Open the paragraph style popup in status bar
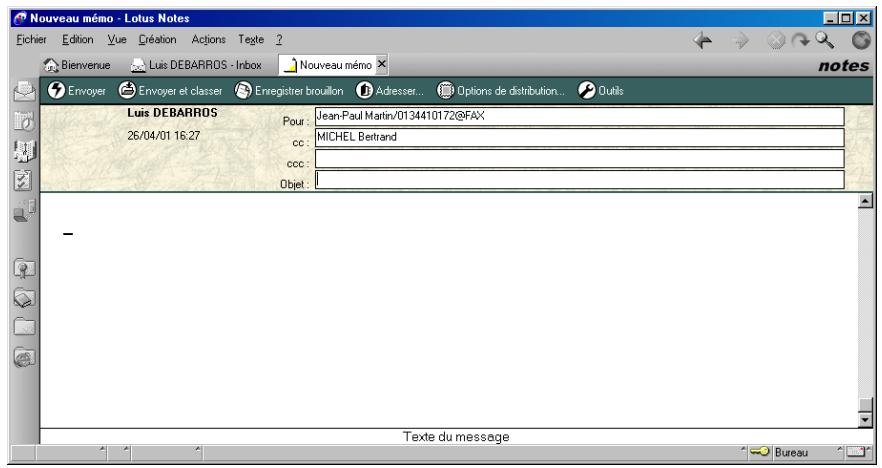 pos(167,452)
